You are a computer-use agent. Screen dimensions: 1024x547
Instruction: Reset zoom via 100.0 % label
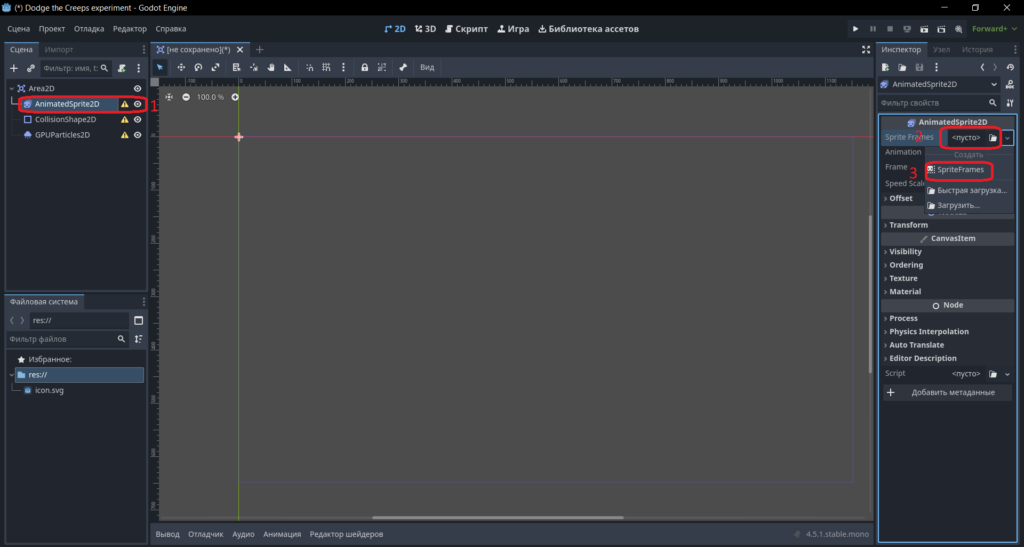[x=210, y=97]
